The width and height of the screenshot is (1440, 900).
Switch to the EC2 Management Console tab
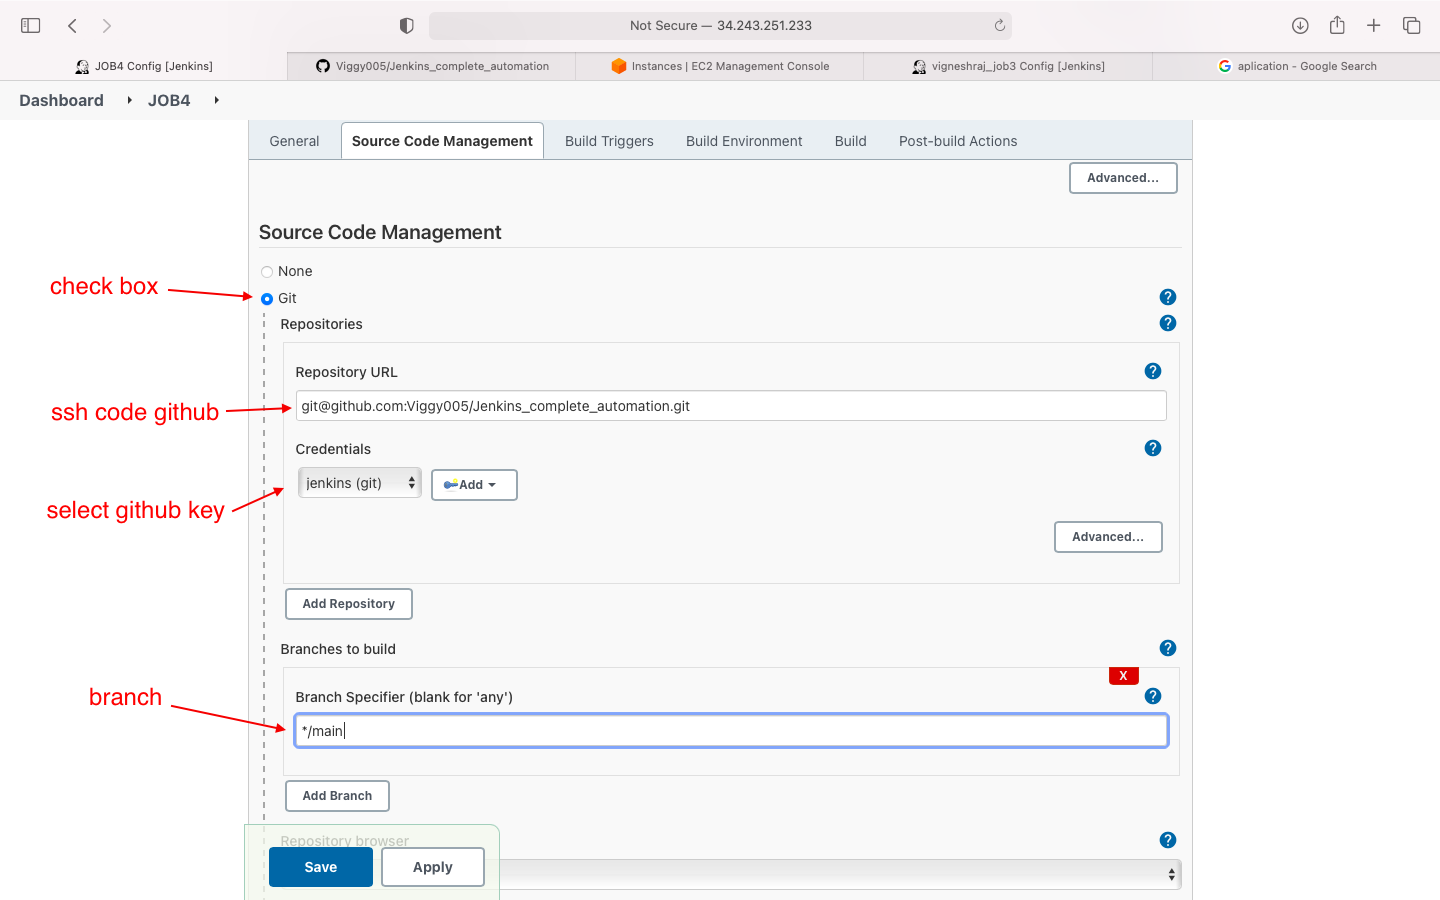720,66
